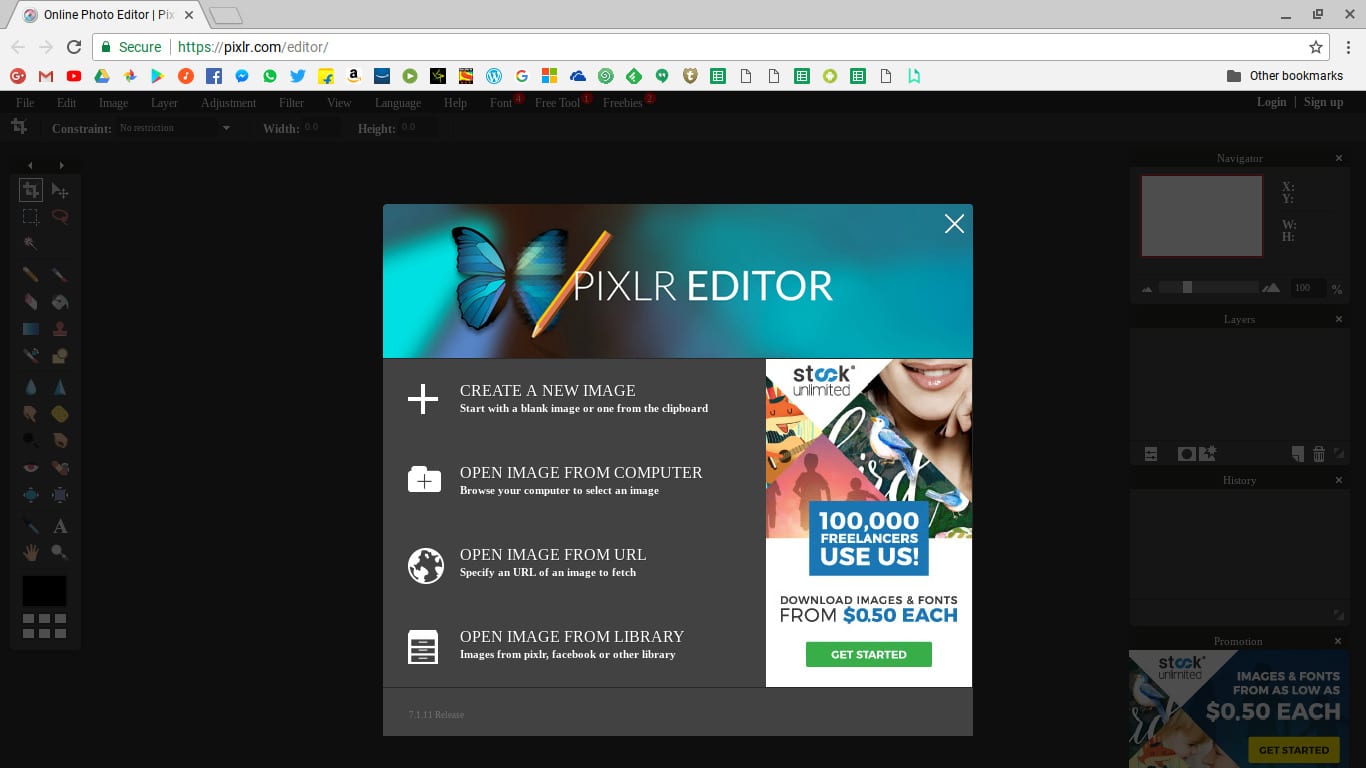Select the Color Replace tool
Image resolution: width=1366 pixels, height=768 pixels.
tap(31, 355)
